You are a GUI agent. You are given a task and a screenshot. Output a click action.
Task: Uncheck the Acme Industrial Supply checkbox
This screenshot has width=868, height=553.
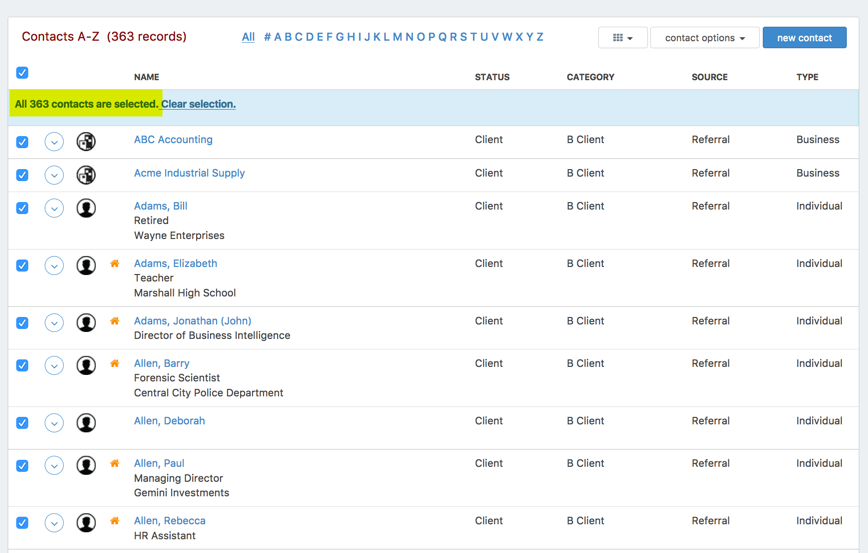[22, 175]
